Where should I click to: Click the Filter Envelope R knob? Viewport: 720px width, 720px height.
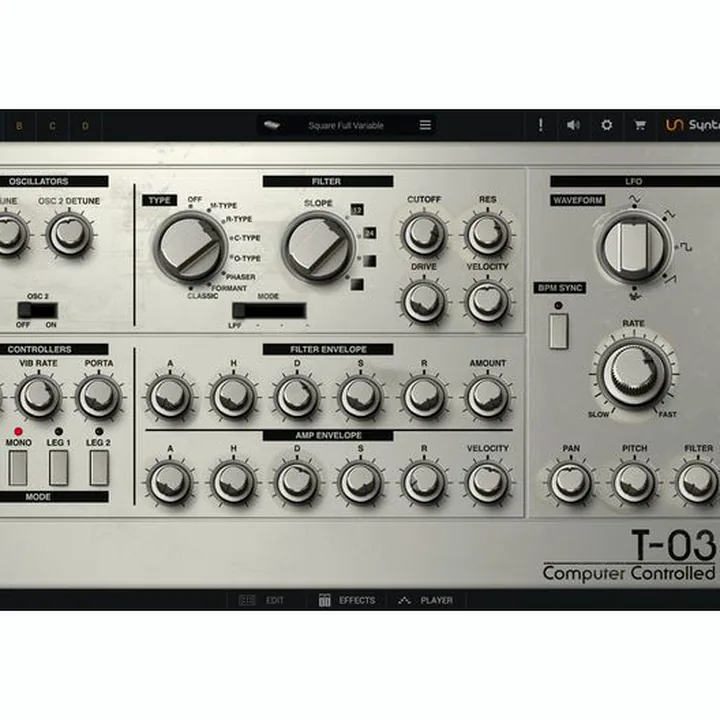[x=423, y=397]
